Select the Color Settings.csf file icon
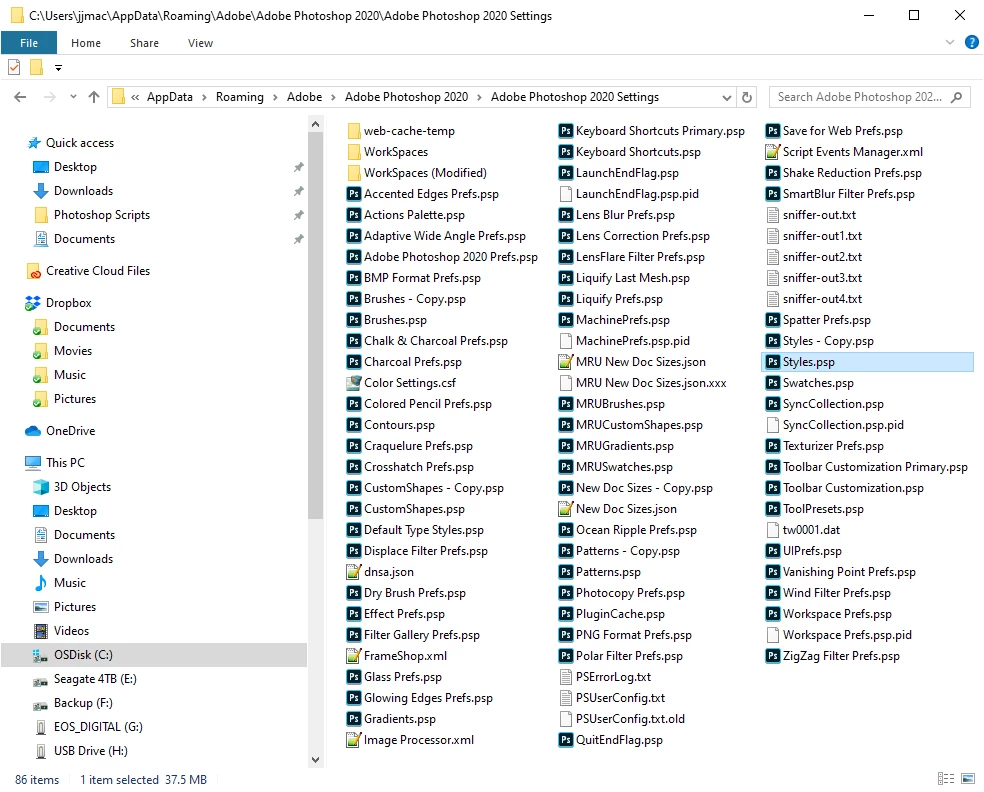Screen dimensions: 984x792 [354, 383]
